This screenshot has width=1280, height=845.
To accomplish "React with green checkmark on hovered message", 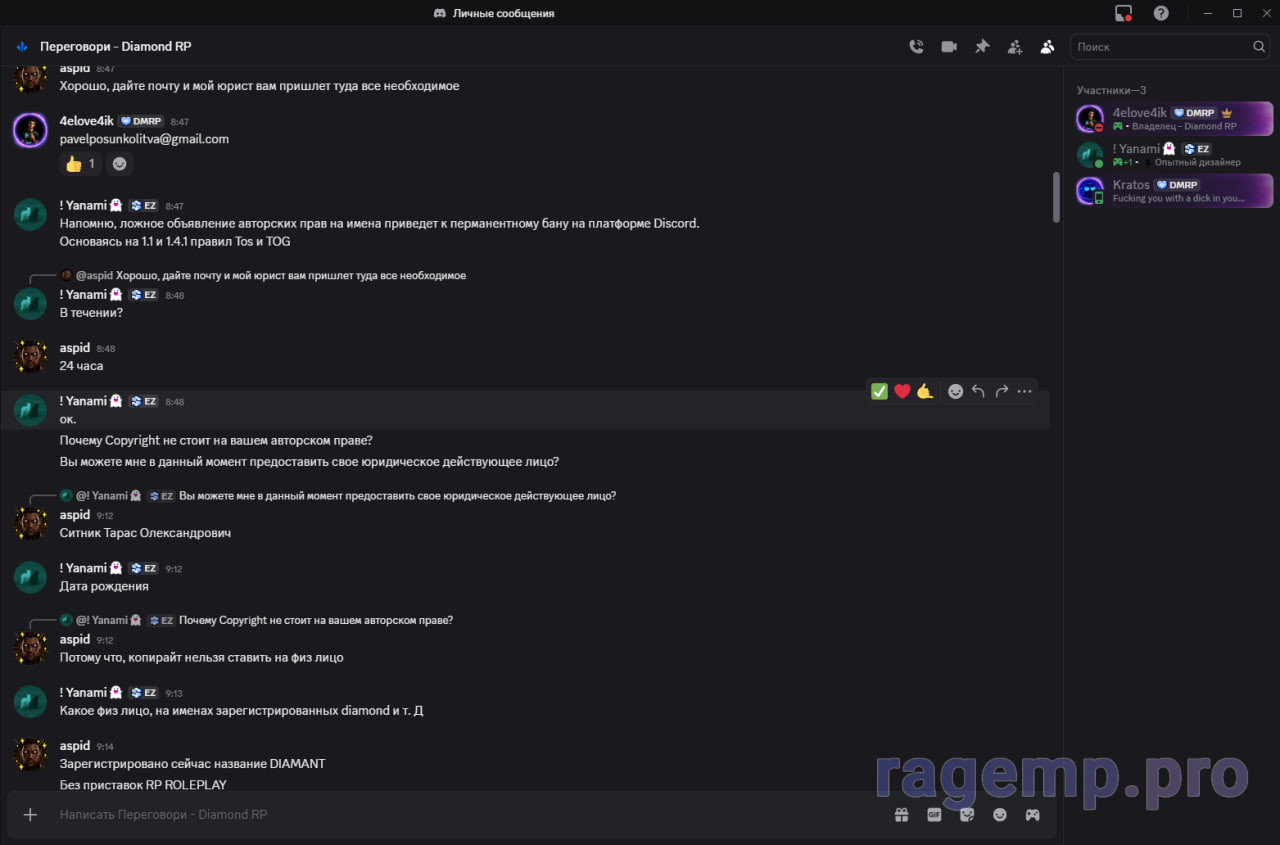I will point(879,391).
